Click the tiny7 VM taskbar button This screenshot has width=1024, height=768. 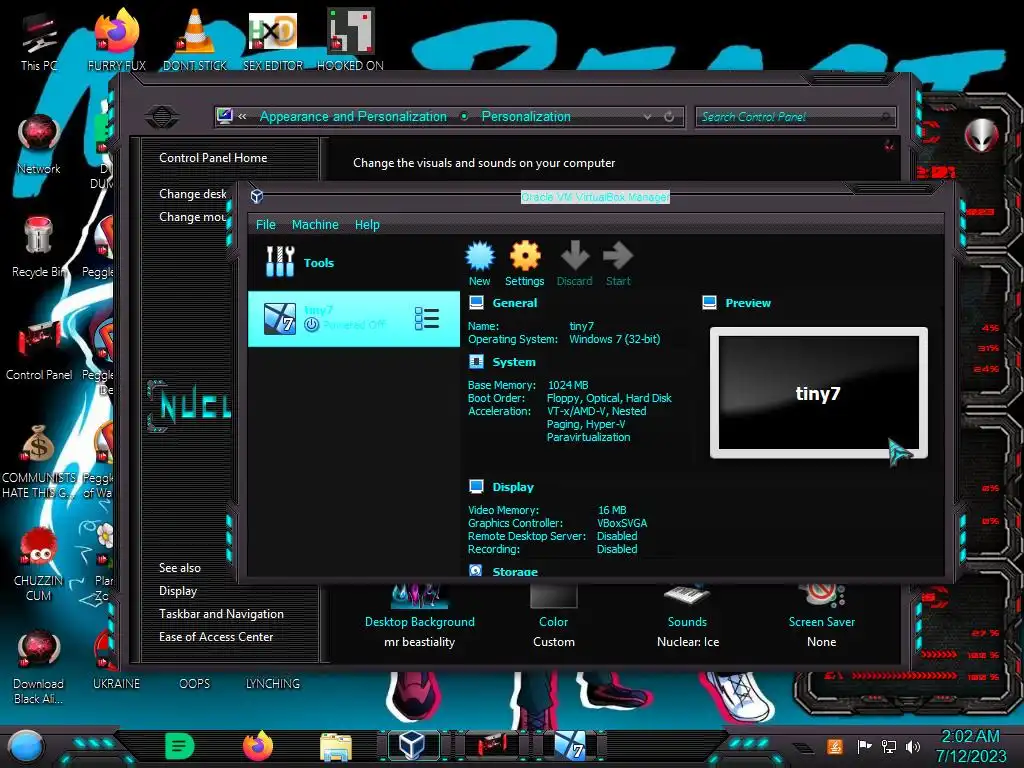click(569, 746)
